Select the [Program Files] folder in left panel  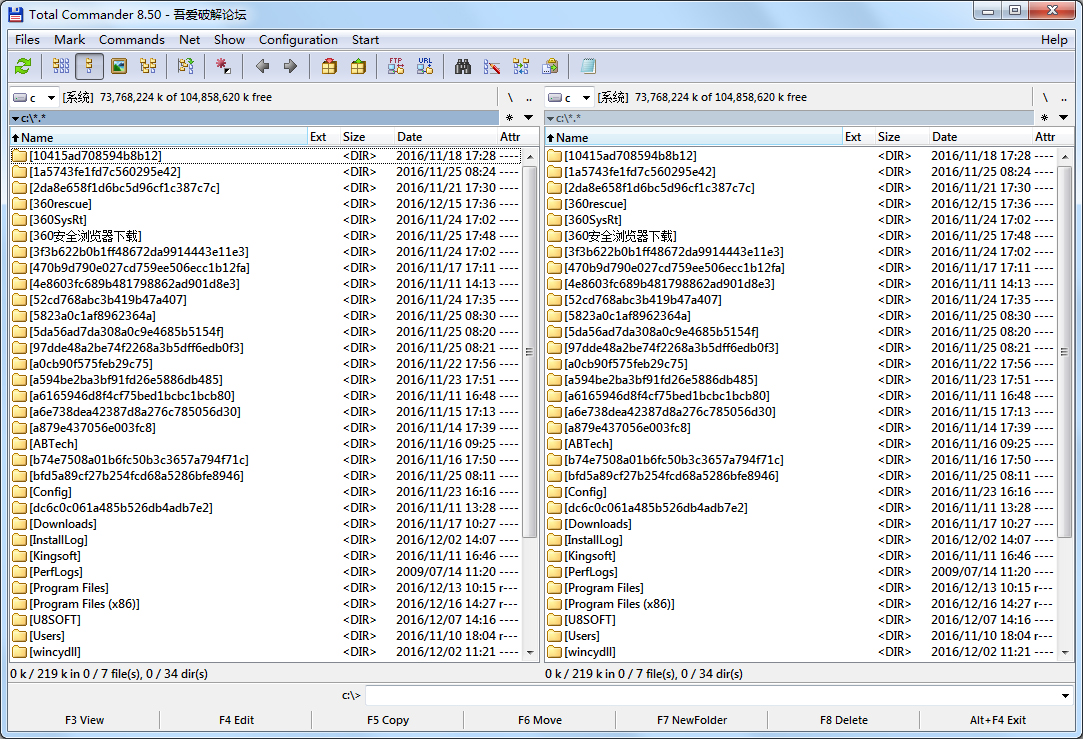point(69,588)
